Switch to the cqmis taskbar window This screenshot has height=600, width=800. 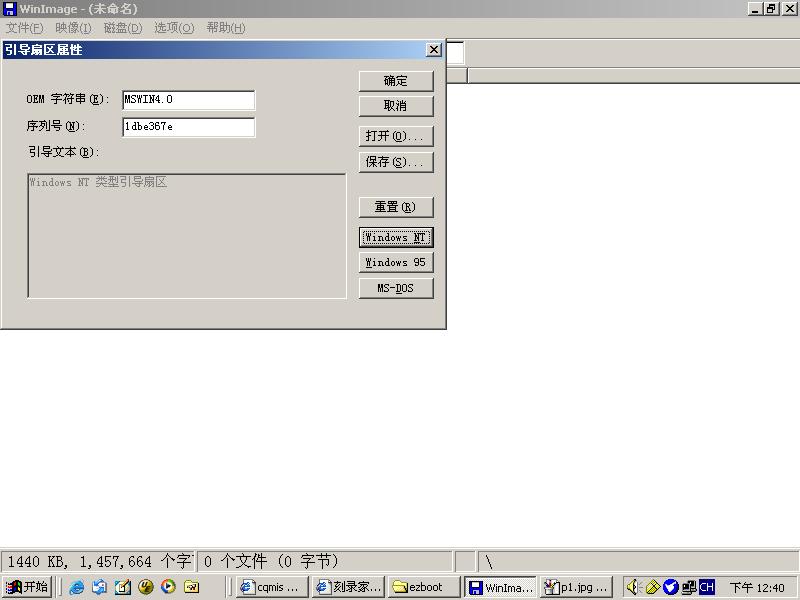272,587
